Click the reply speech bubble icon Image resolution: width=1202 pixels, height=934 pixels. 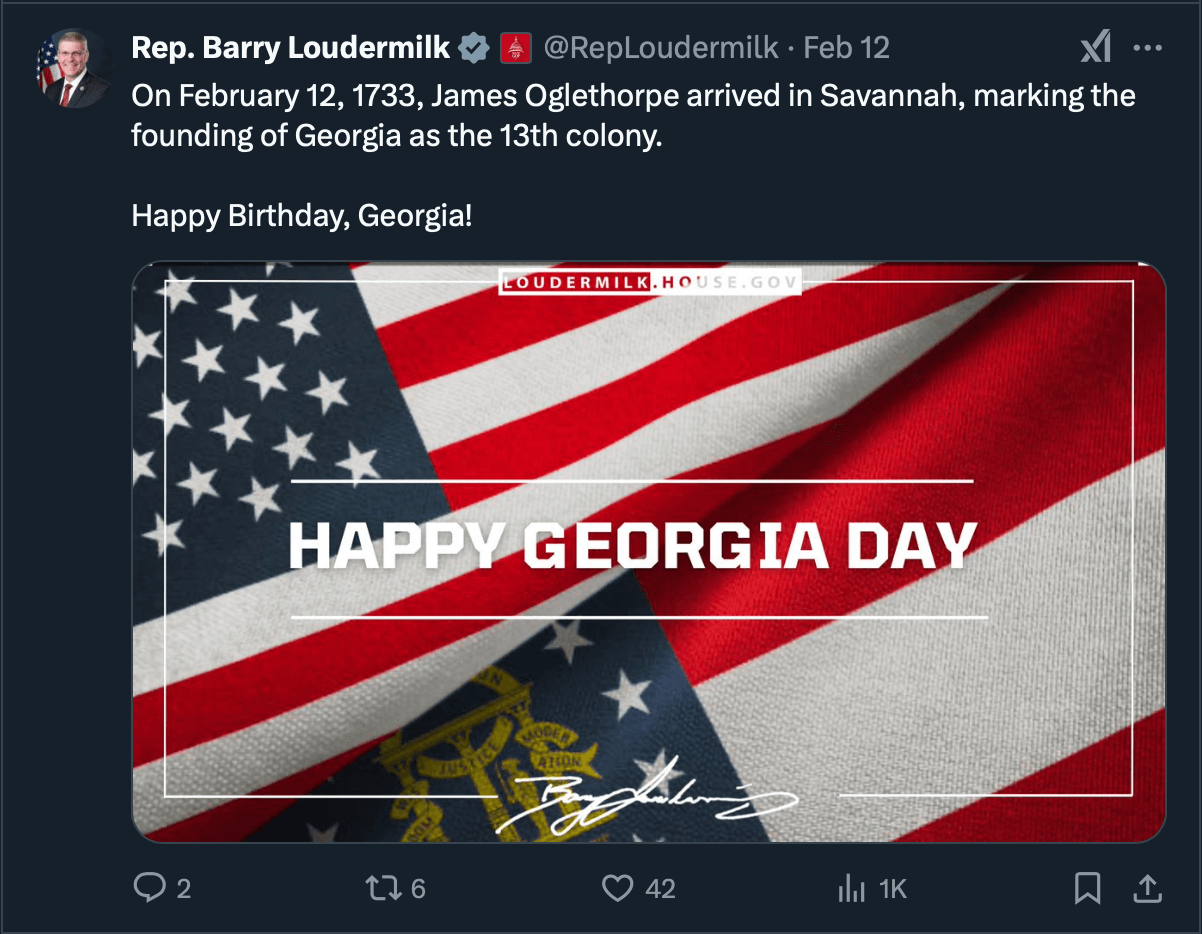(x=148, y=887)
